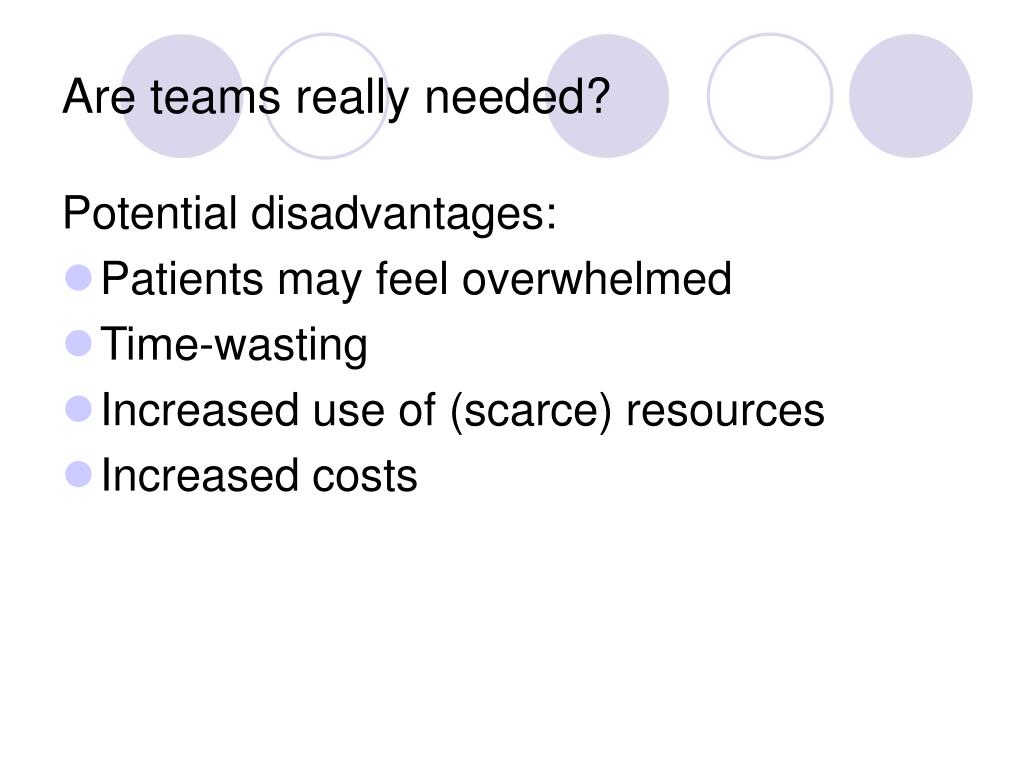Screen dimensions: 1024x768
Task: Click the rightmost filled lavender circle
Action: click(x=911, y=96)
